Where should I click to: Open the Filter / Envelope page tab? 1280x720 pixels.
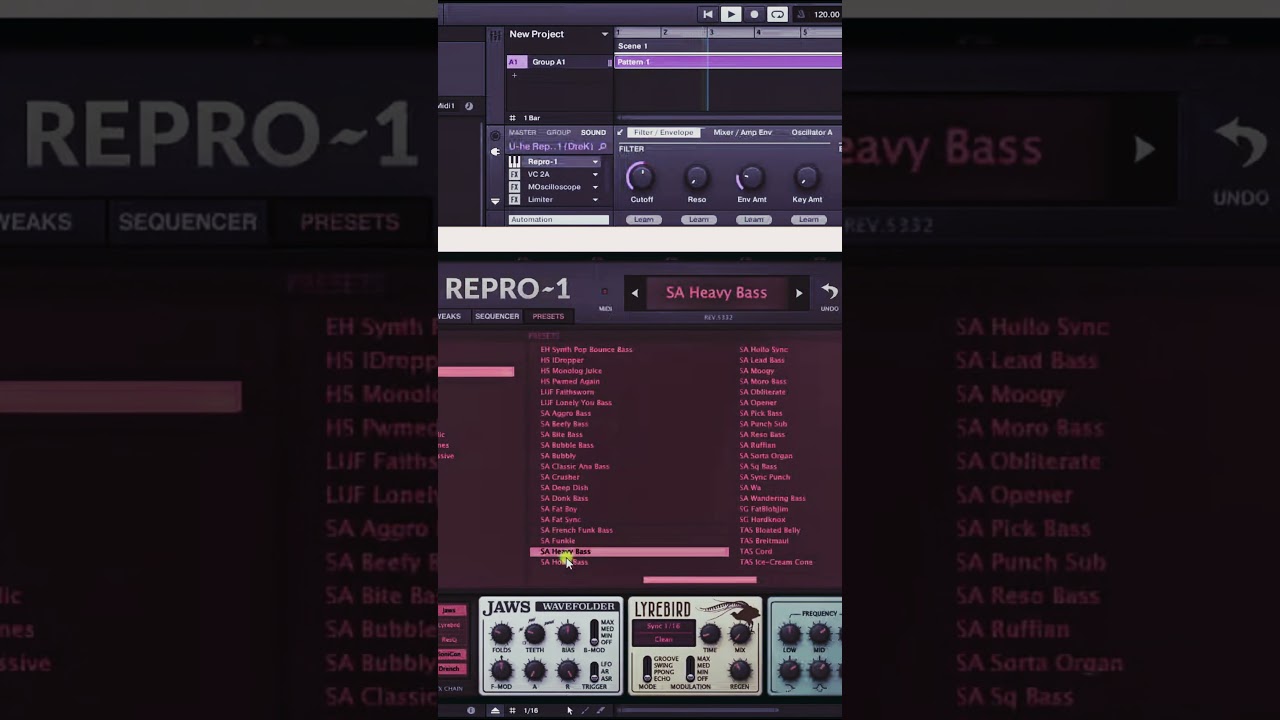coord(663,132)
